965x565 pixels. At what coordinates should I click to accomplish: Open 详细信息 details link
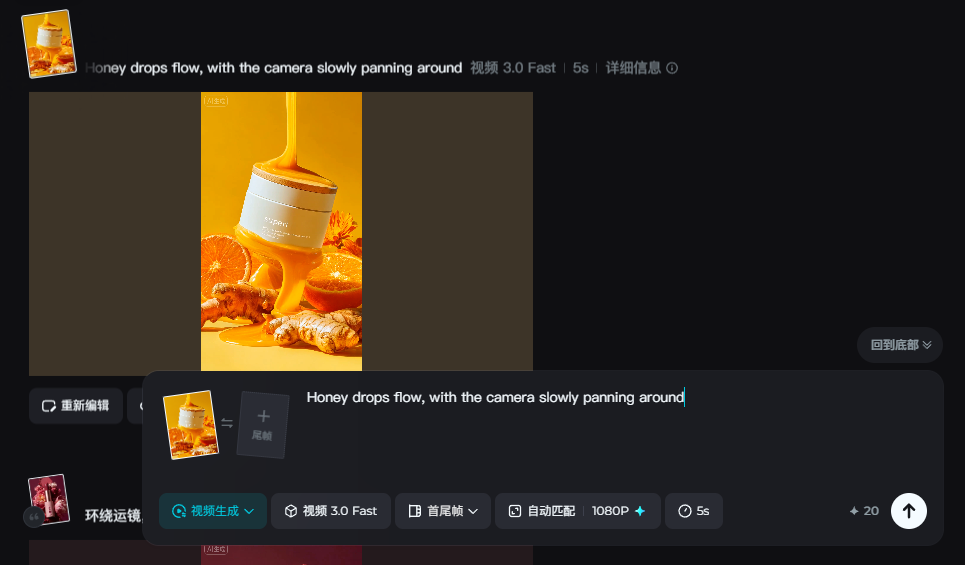(x=633, y=68)
